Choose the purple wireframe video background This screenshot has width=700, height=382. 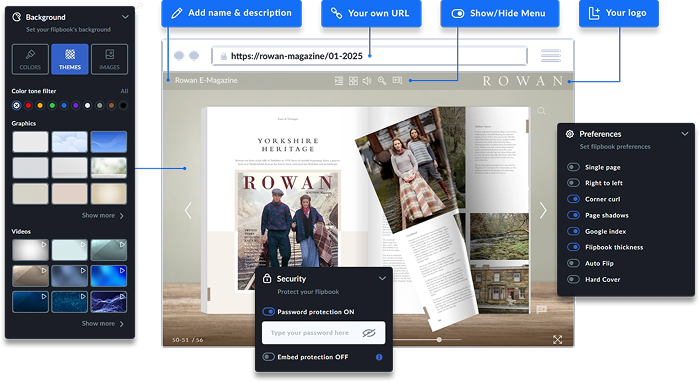click(x=108, y=302)
